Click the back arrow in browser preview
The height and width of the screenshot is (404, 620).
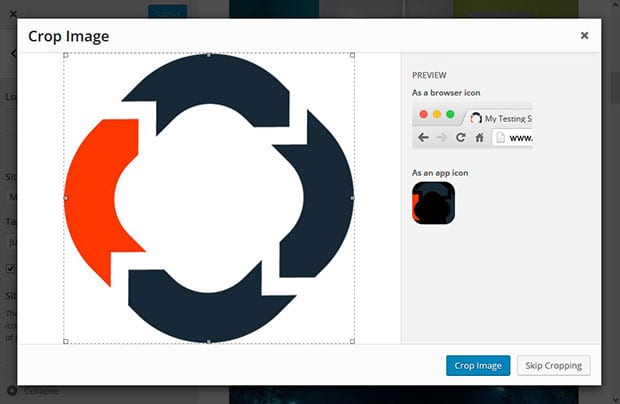pyautogui.click(x=423, y=138)
